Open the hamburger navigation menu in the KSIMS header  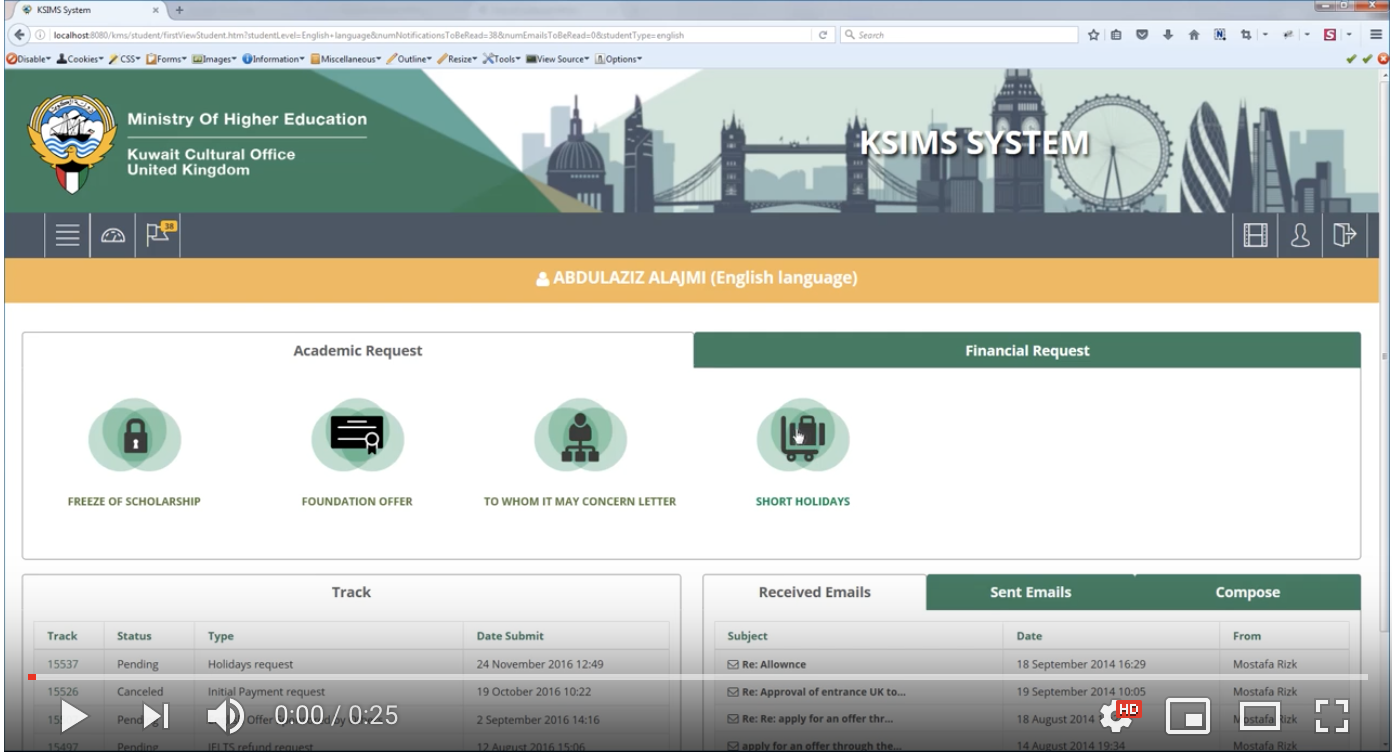click(x=67, y=235)
